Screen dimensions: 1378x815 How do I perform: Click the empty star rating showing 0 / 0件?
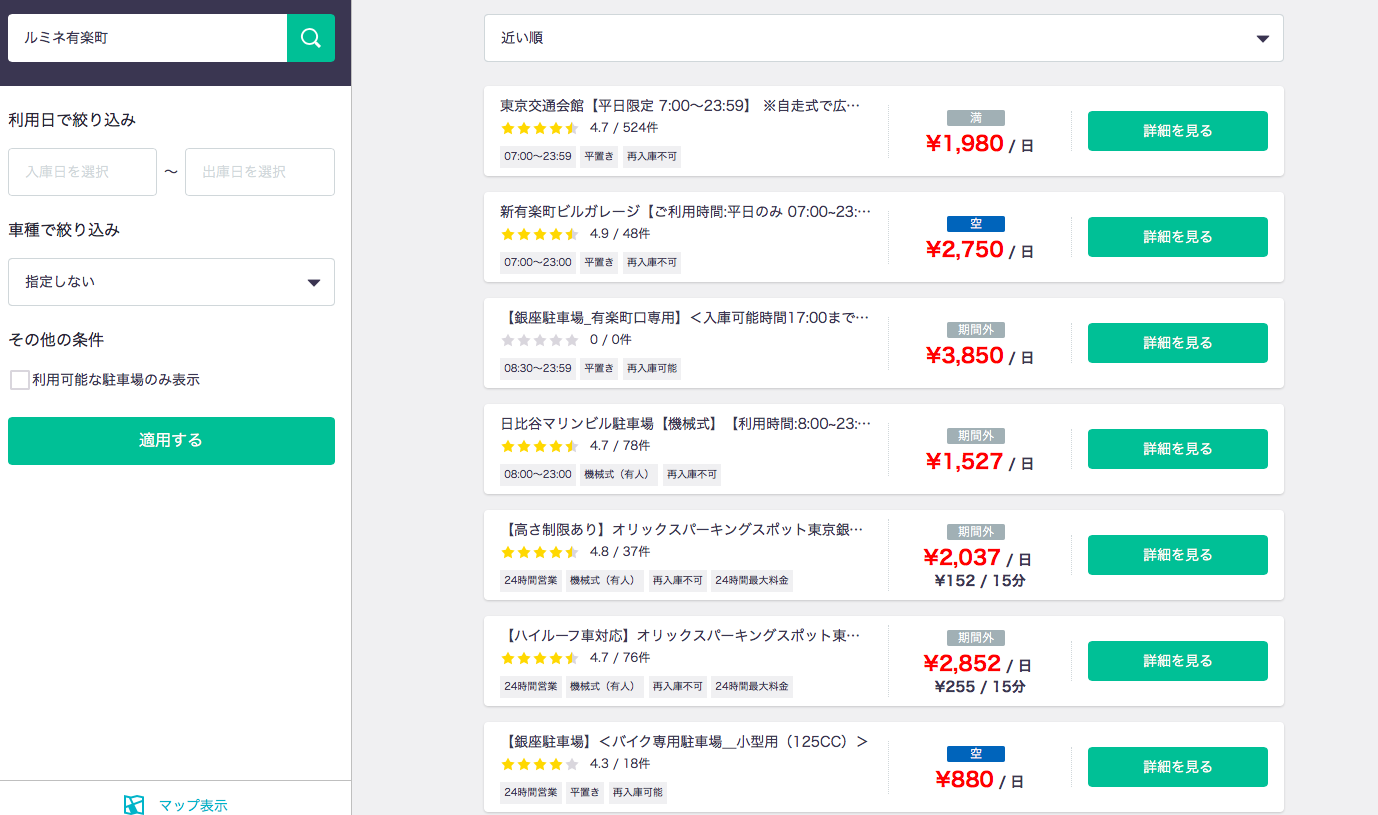pyautogui.click(x=540, y=340)
